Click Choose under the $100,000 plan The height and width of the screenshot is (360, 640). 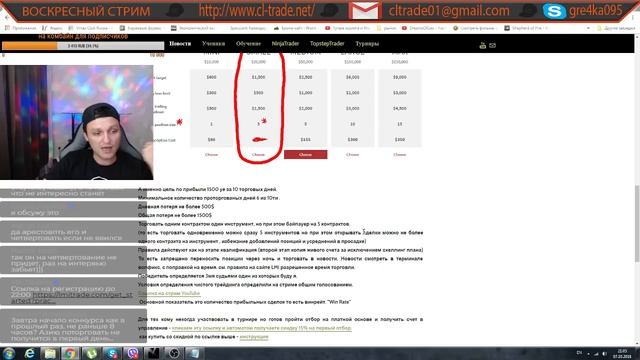tap(353, 155)
